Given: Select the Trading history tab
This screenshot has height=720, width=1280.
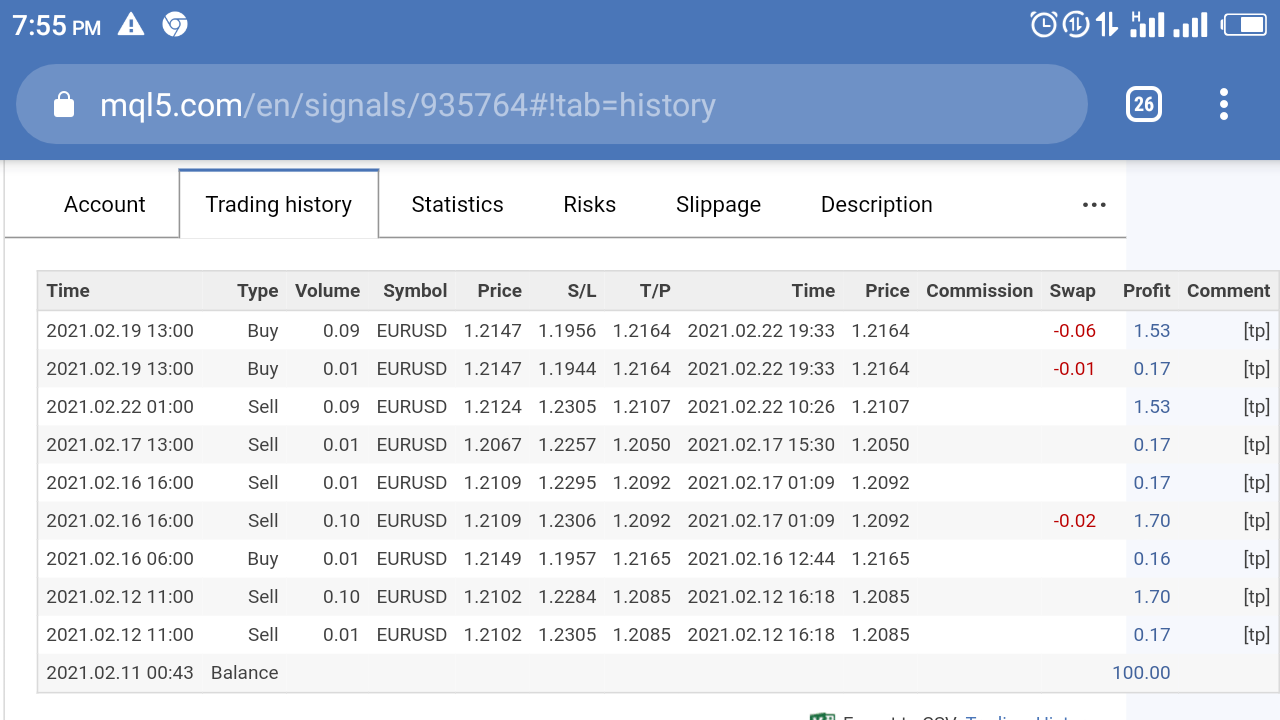Looking at the screenshot, I should click(279, 204).
